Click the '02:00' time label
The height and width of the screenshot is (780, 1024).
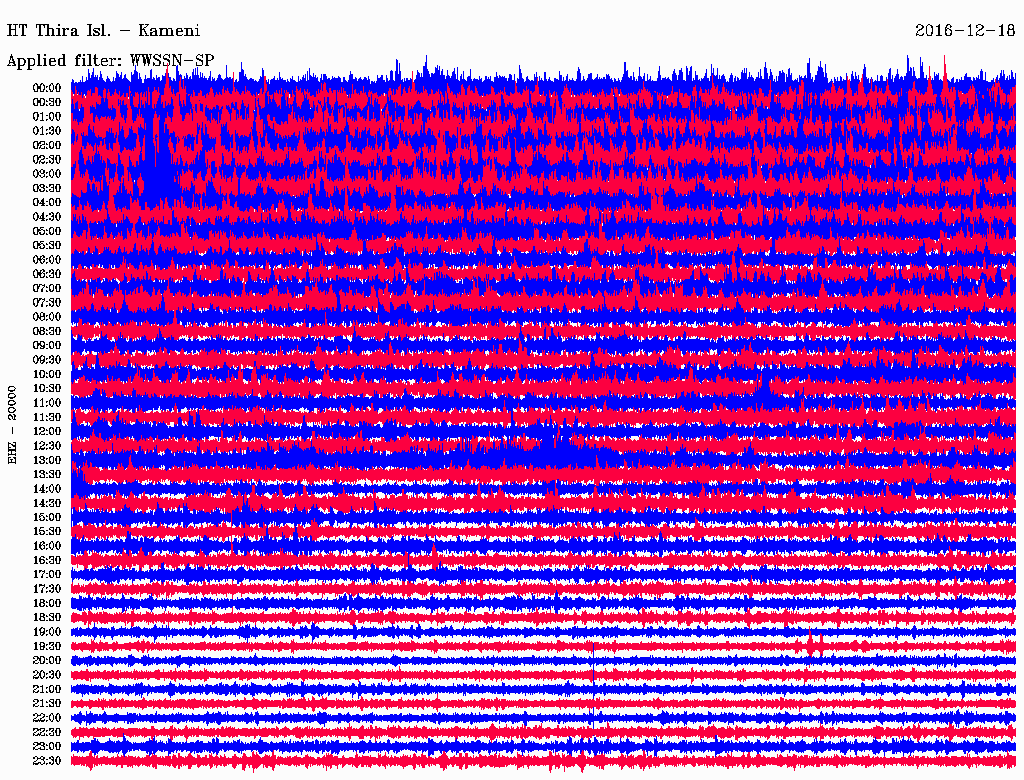click(47, 145)
